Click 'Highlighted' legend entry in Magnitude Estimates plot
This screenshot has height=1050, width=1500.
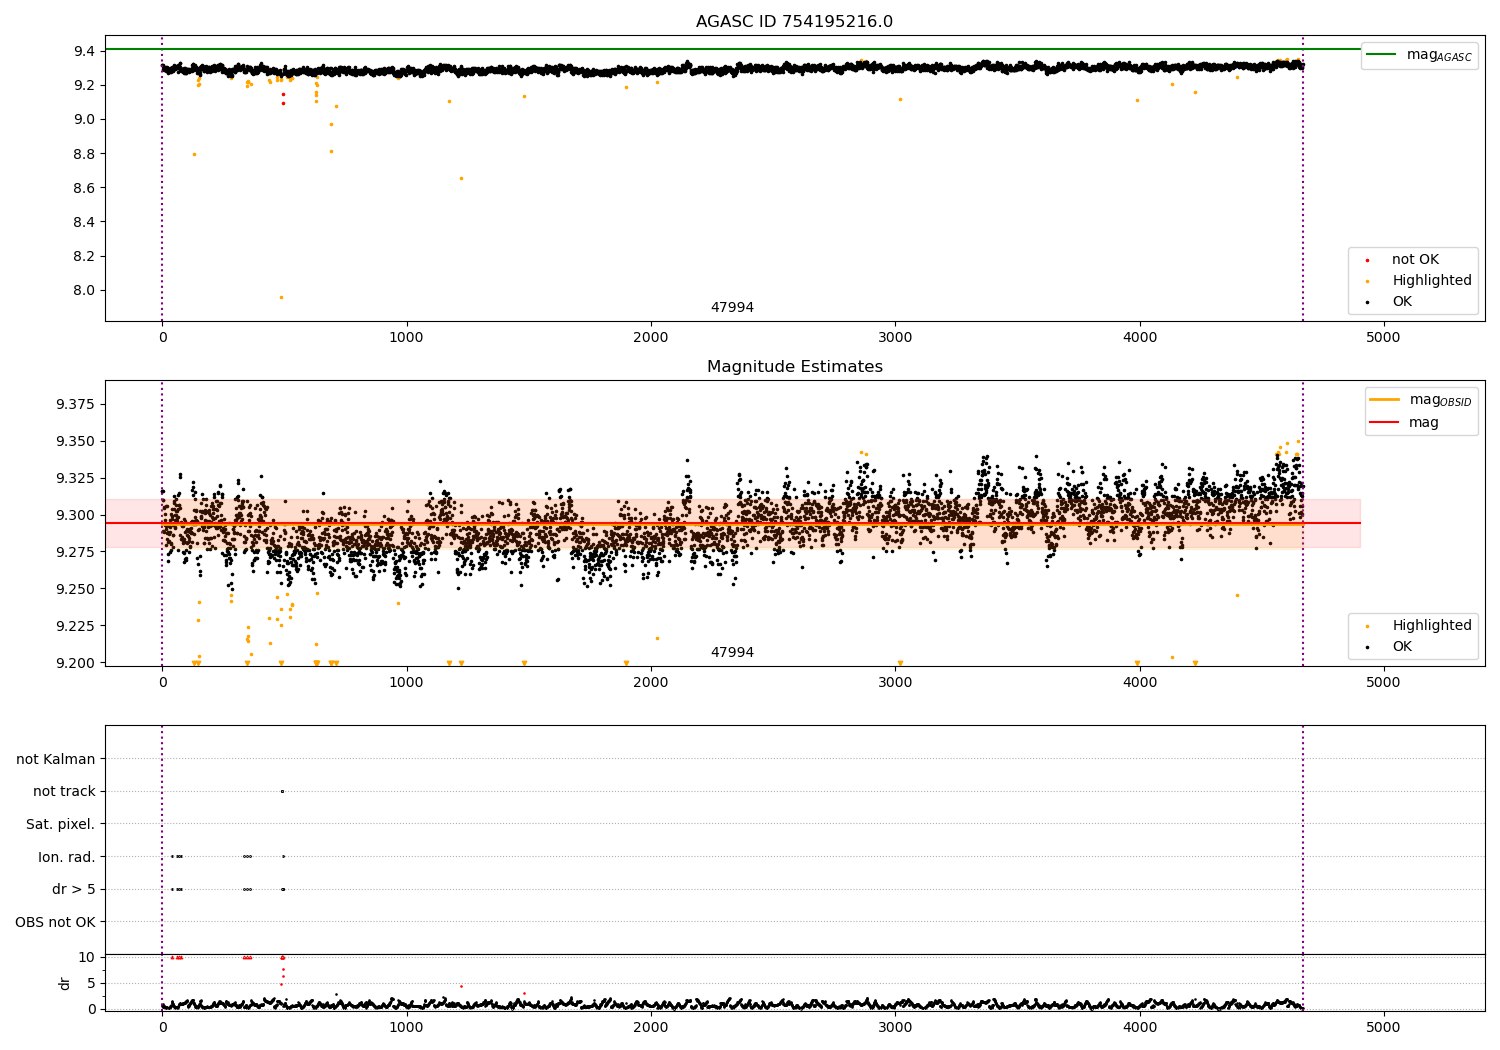click(1432, 626)
